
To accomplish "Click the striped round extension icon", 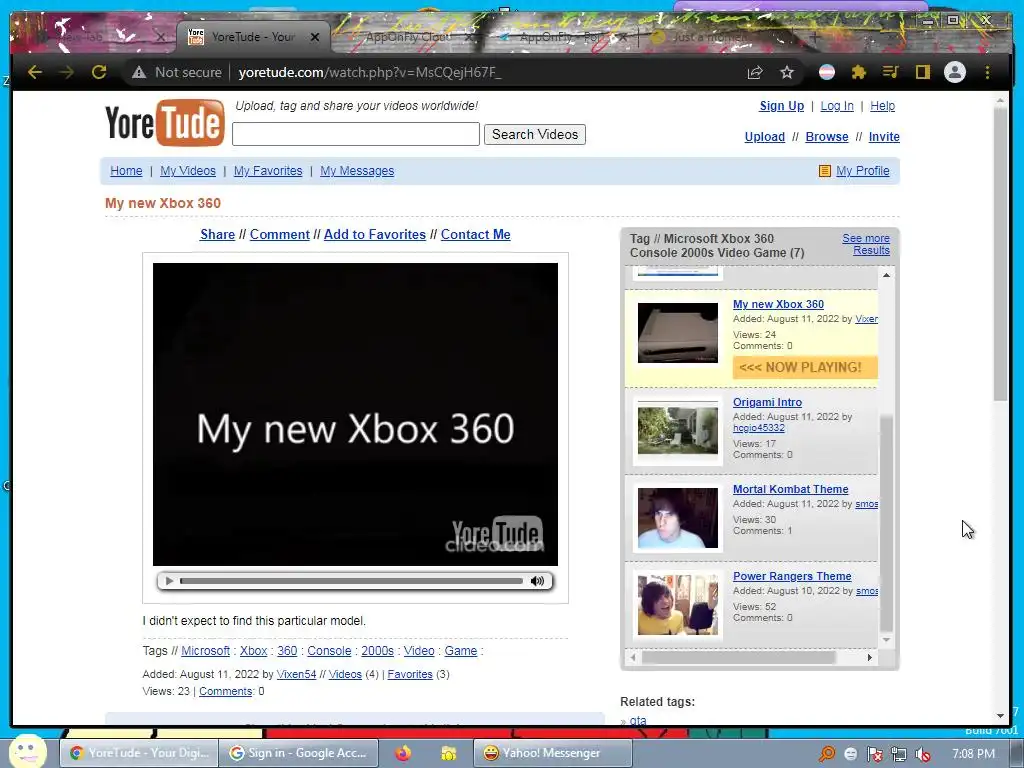I will click(x=827, y=72).
